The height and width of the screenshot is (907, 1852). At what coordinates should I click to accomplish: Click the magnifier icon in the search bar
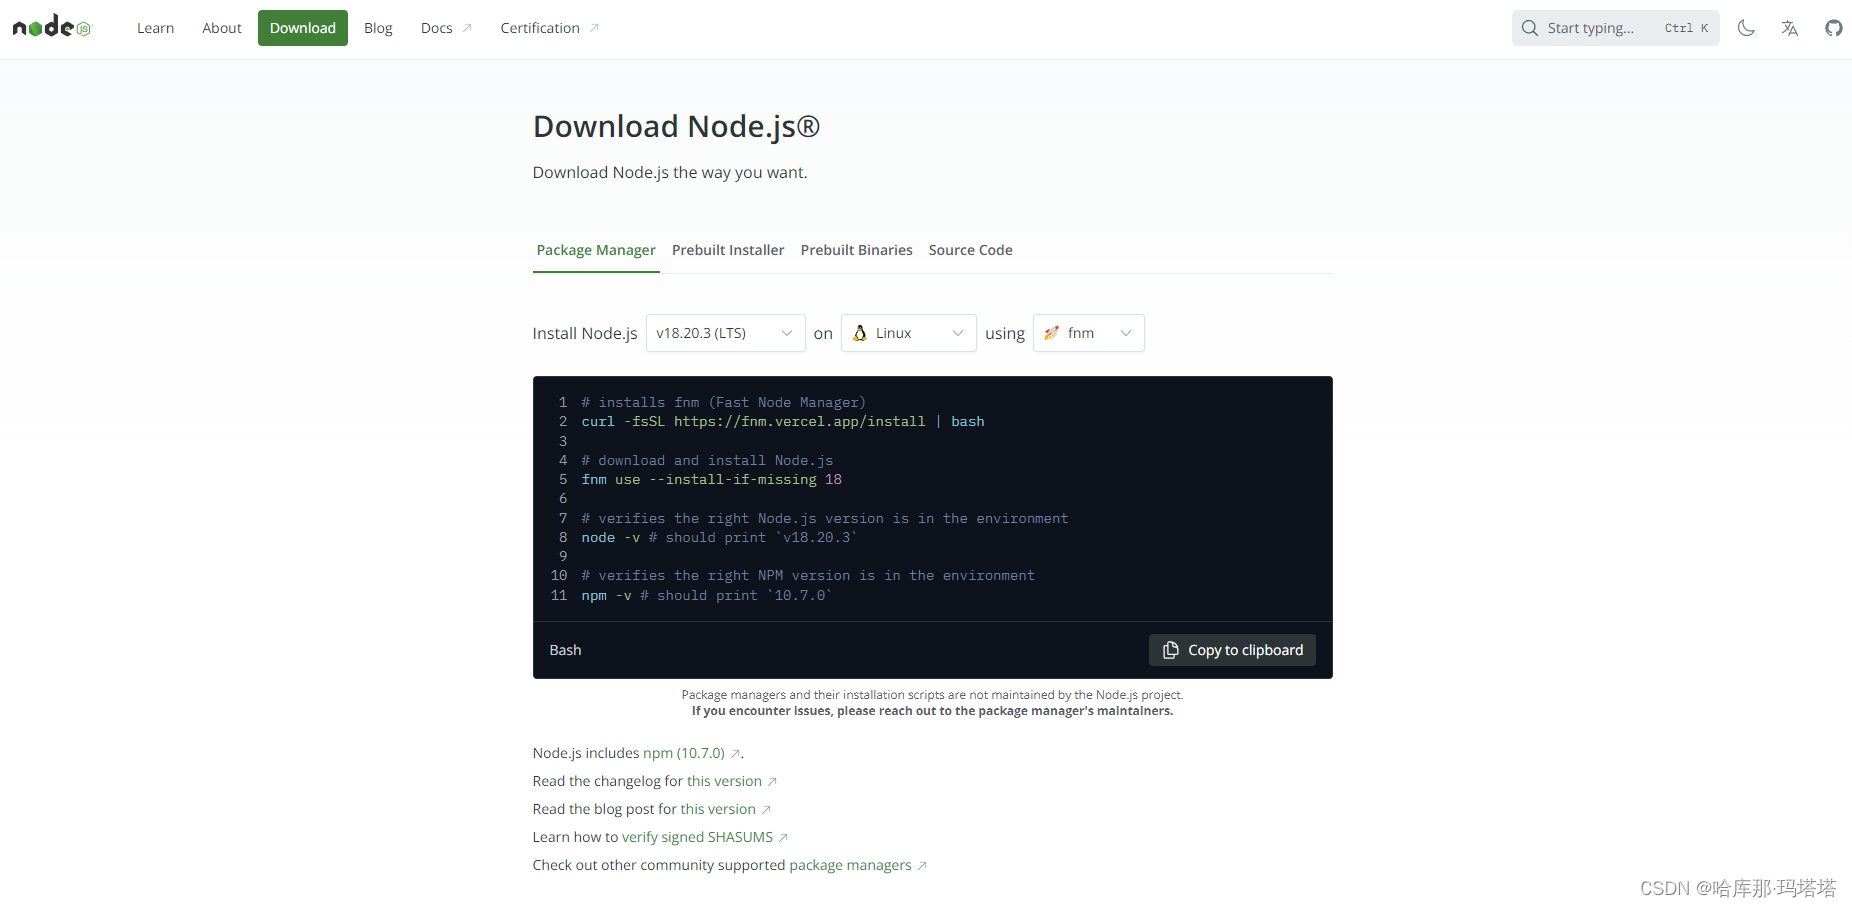click(x=1529, y=27)
